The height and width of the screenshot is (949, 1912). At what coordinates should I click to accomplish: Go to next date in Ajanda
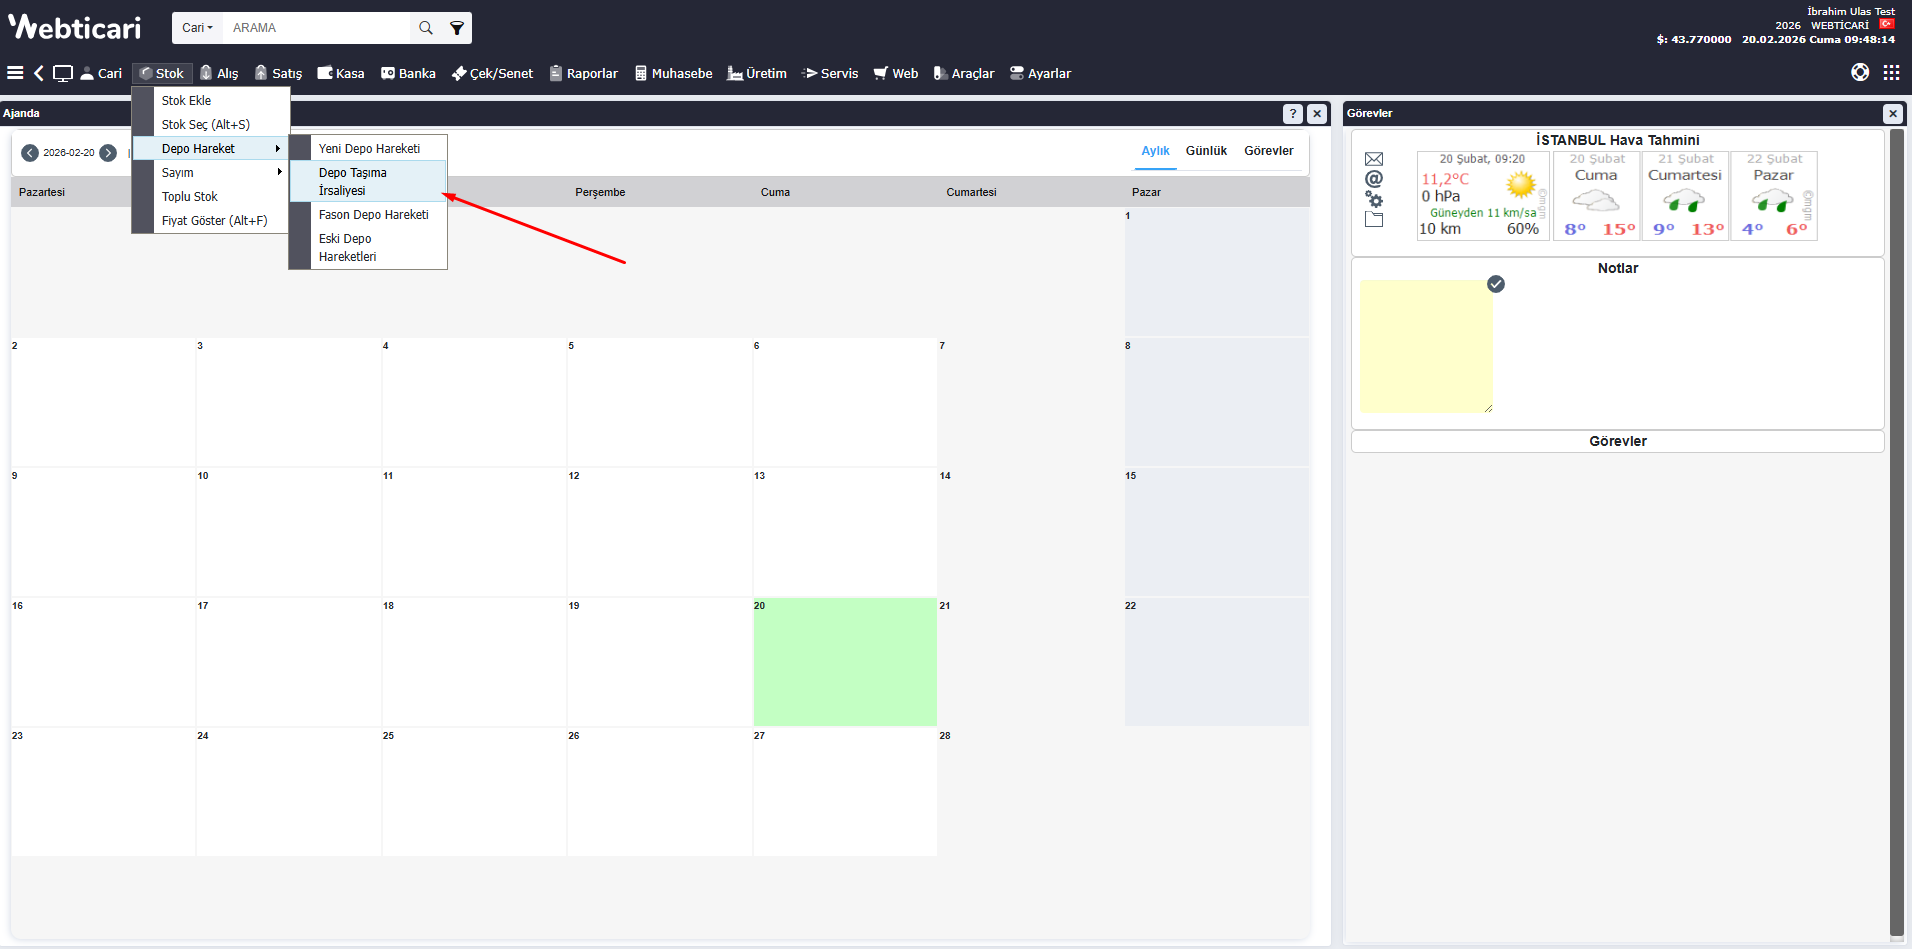click(x=108, y=153)
